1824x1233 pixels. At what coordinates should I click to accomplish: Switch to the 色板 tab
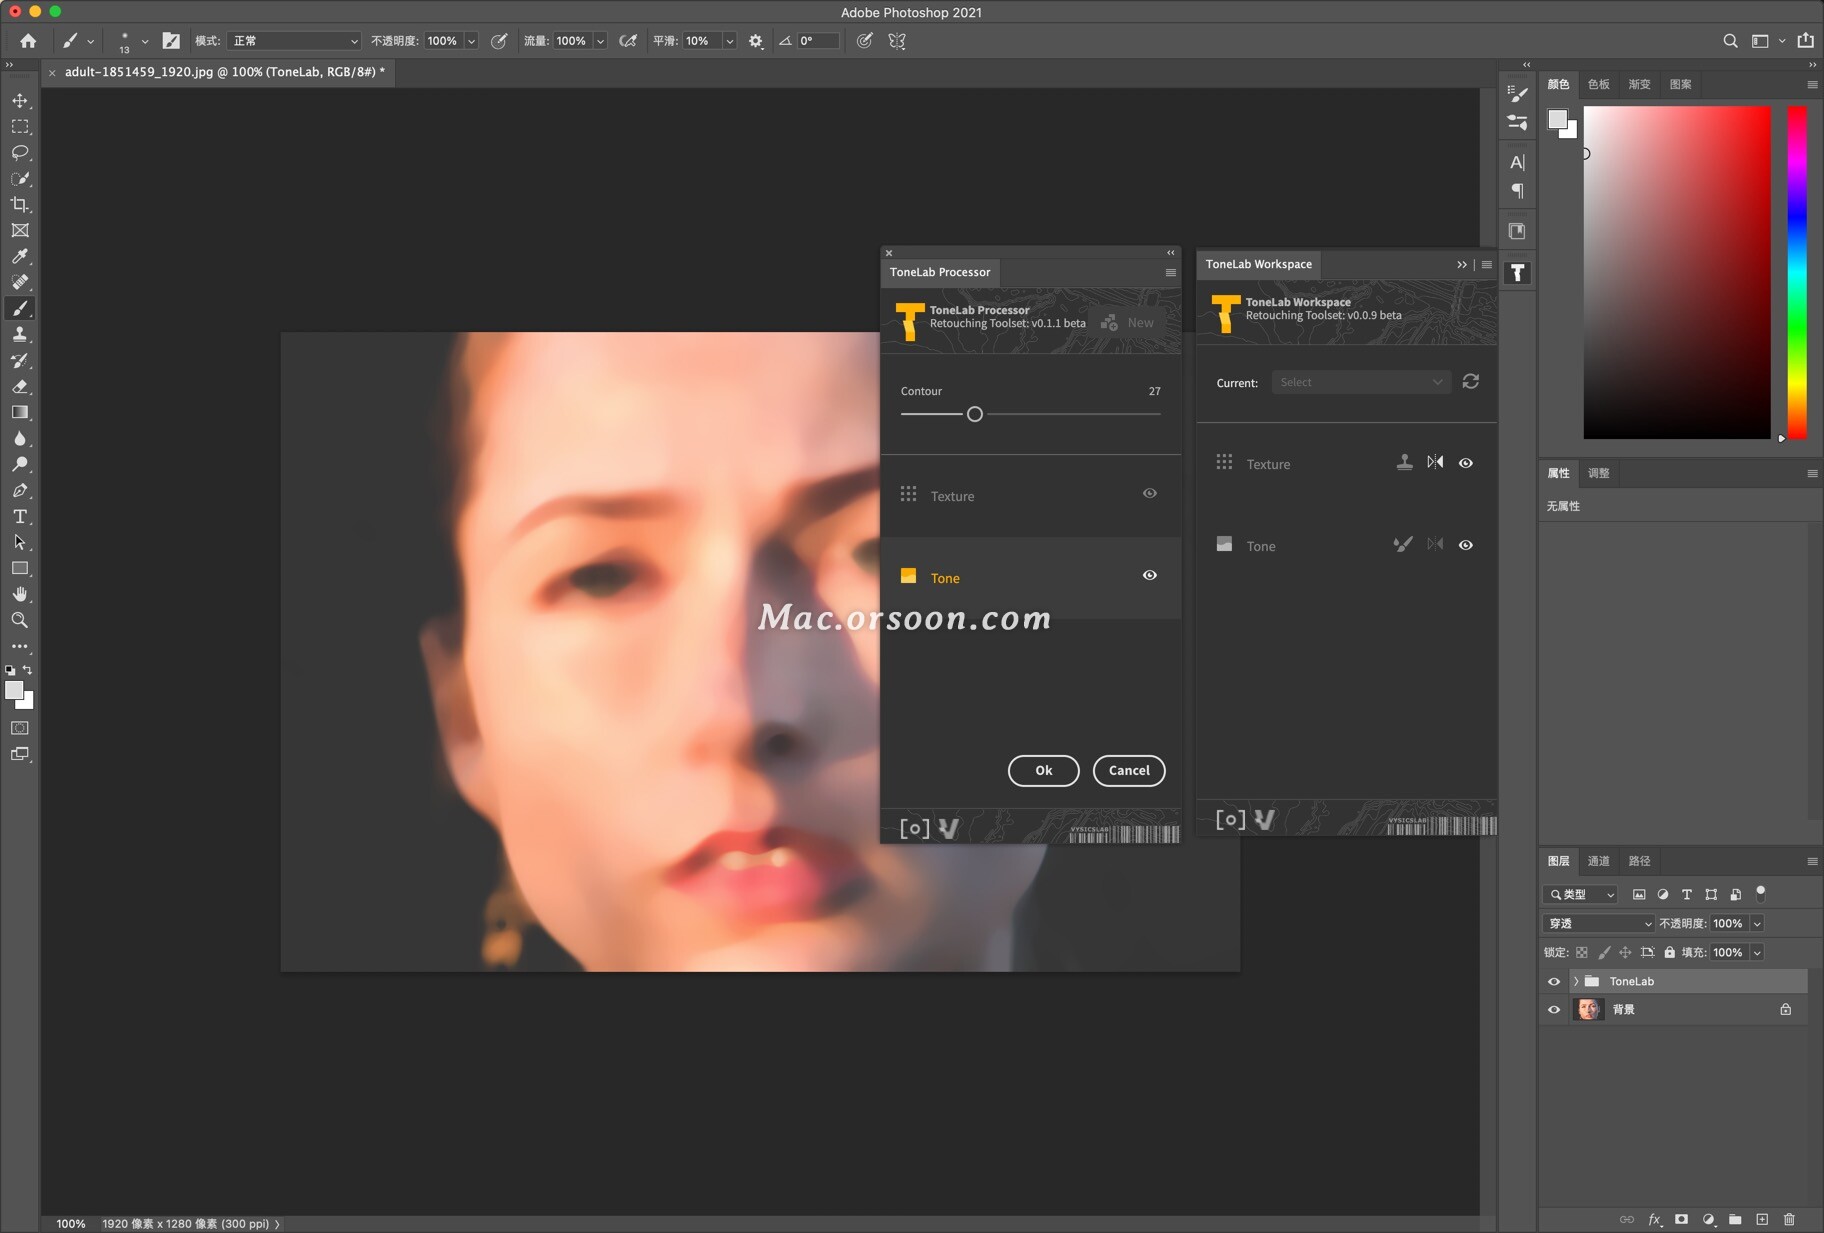pyautogui.click(x=1597, y=84)
